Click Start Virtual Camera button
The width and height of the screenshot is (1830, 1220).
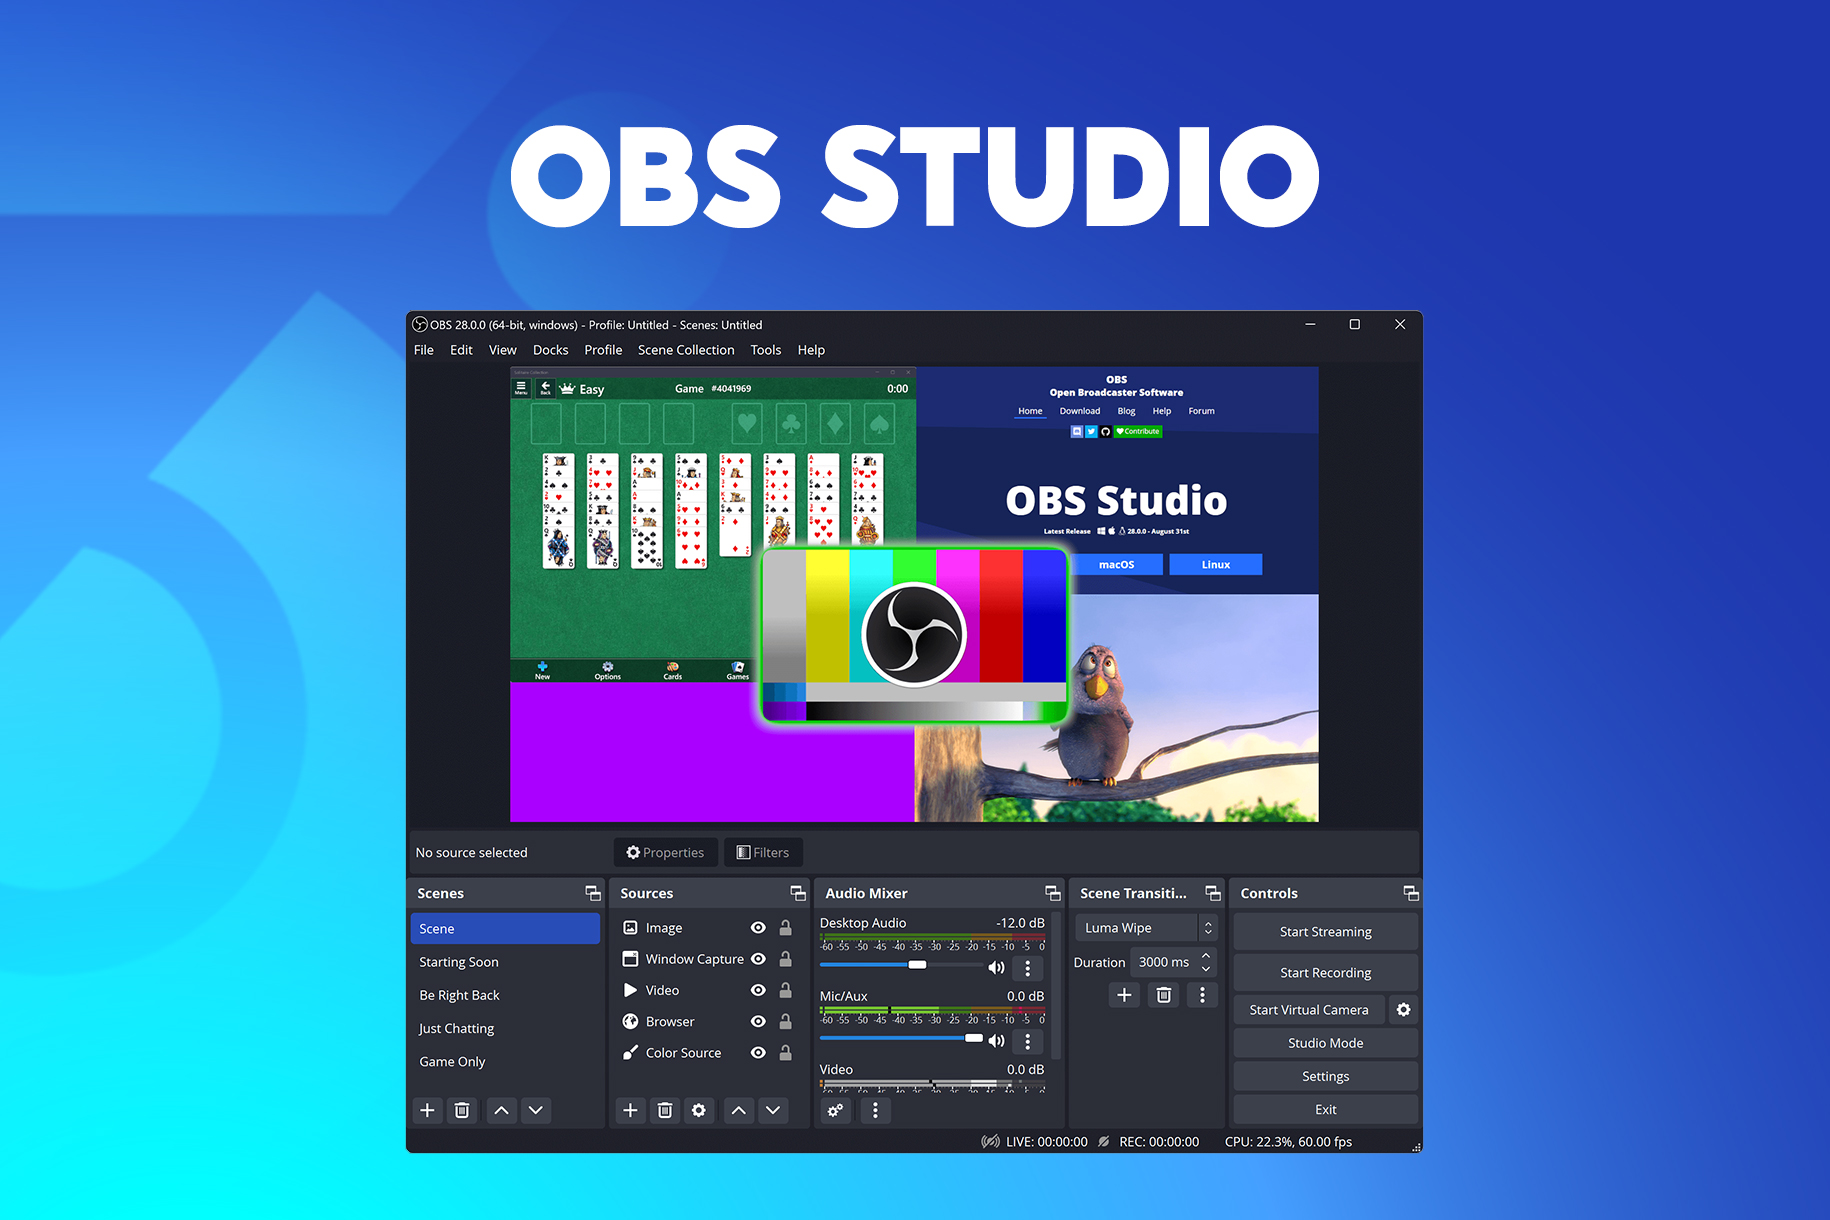[1309, 1010]
